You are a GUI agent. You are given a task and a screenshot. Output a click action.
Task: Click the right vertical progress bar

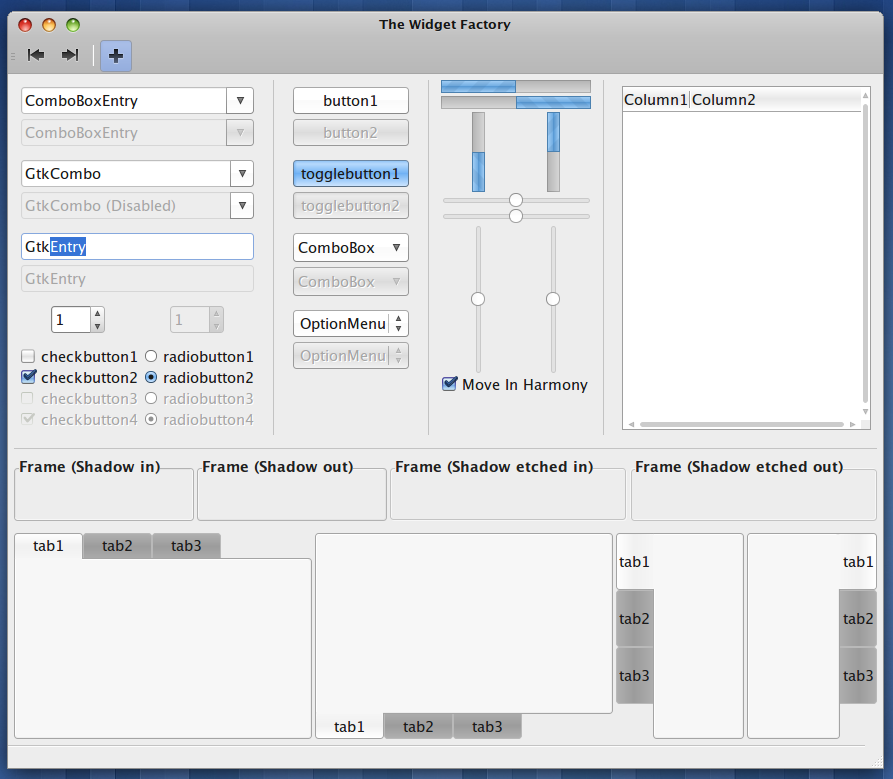(554, 152)
